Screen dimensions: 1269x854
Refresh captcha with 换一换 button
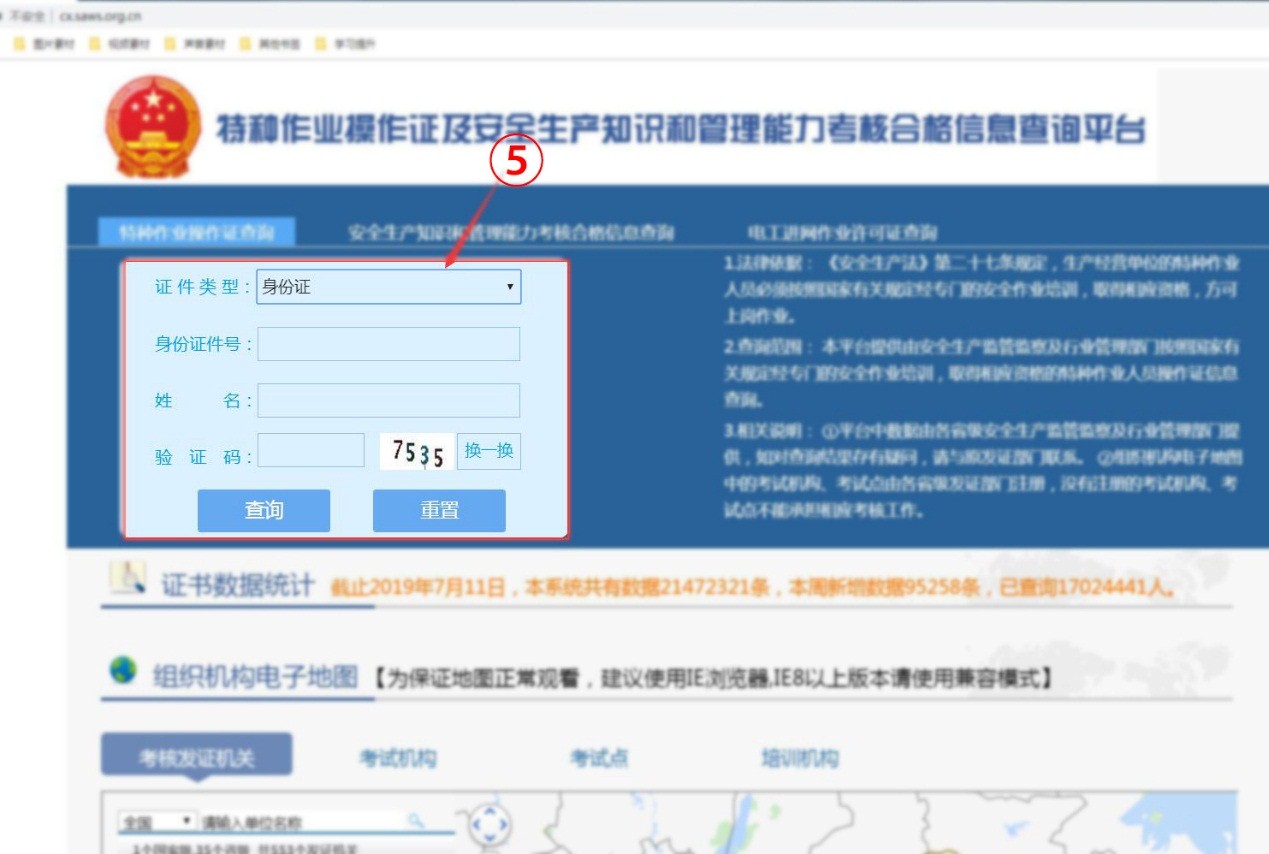coord(489,451)
